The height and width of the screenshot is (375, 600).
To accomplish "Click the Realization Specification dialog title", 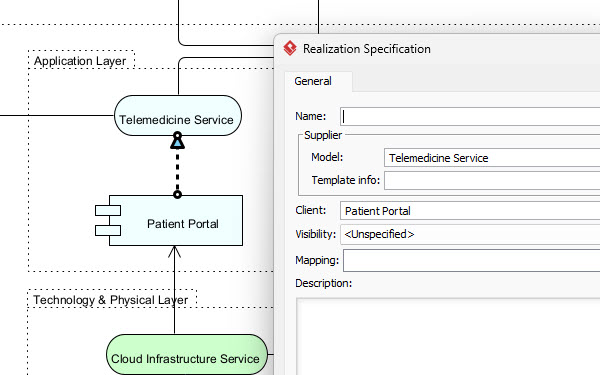I will click(x=367, y=49).
